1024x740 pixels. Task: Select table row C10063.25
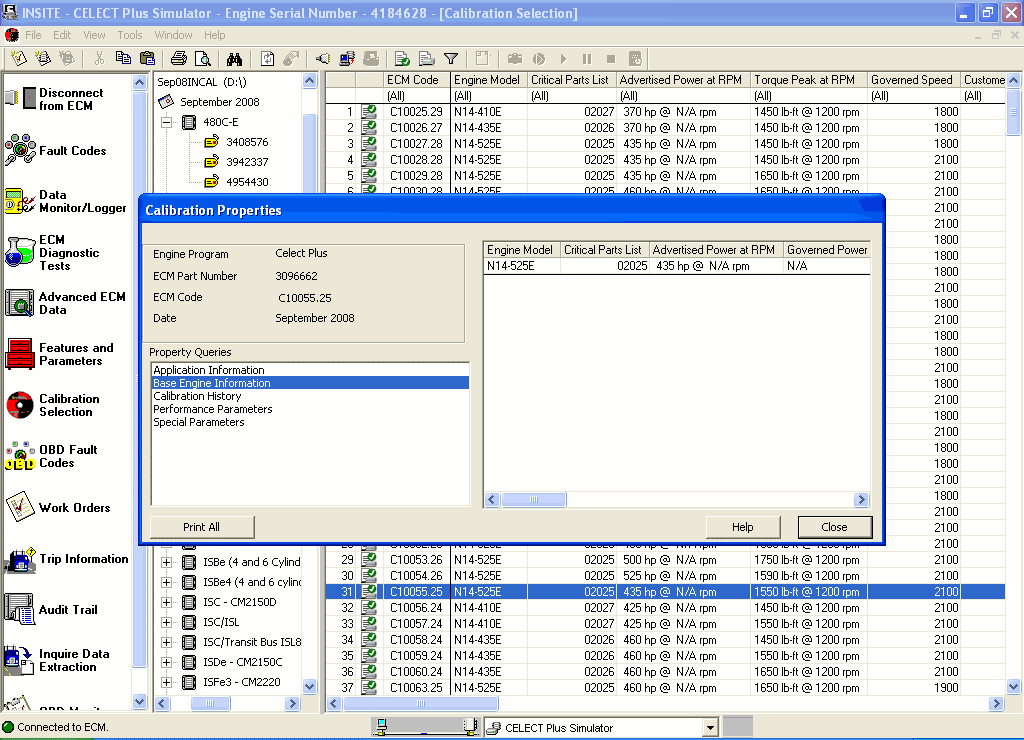(665, 688)
